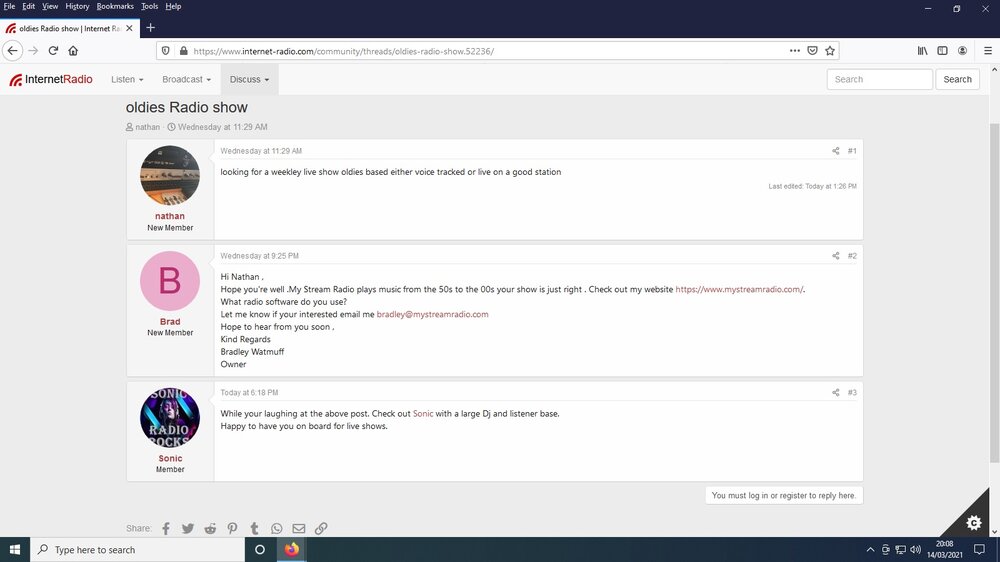This screenshot has height=562, width=1000.
Task: Select the oldies Radio show browser tab
Action: (69, 28)
